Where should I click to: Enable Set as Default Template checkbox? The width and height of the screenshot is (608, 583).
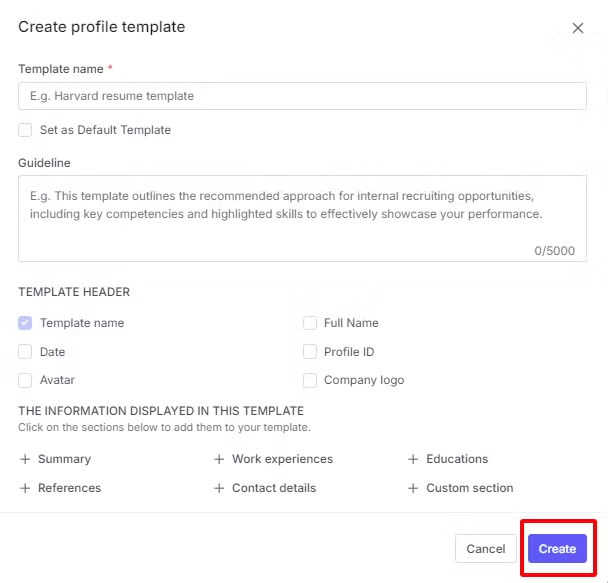pos(25,130)
